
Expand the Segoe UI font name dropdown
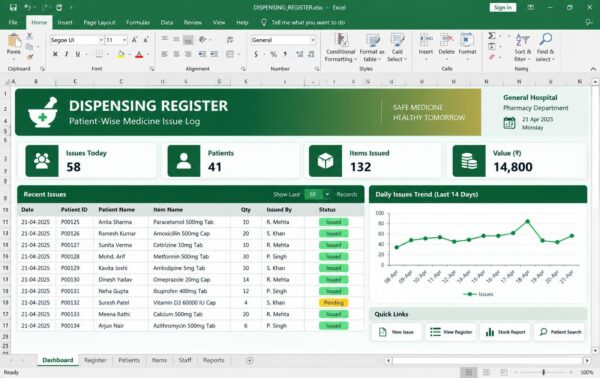point(101,40)
